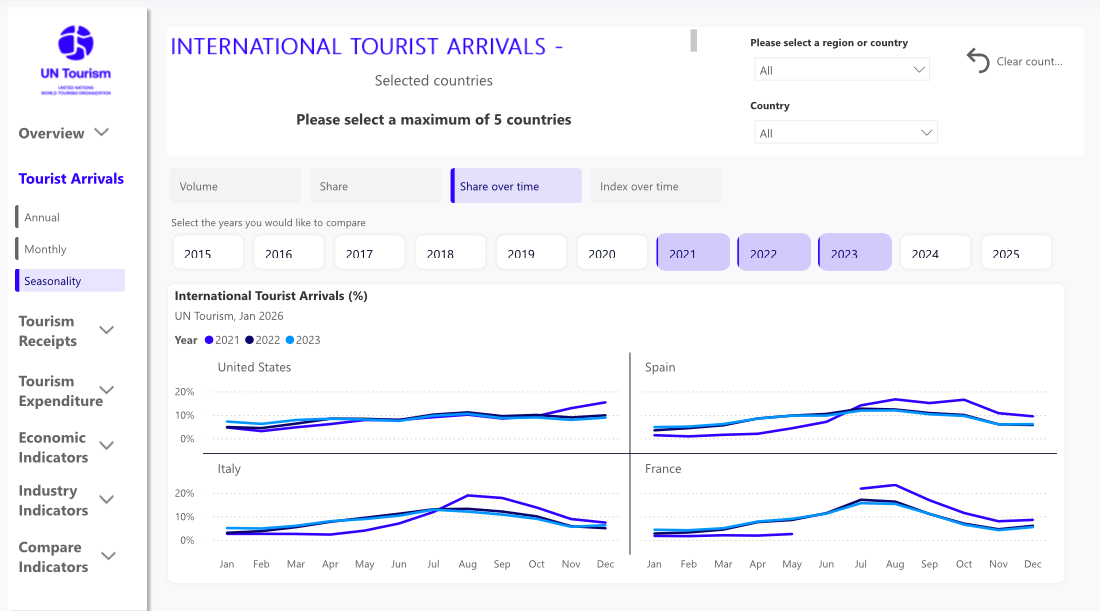Switch to the Index over time tab
Screen dimensions: 1101x611
(x=656, y=186)
